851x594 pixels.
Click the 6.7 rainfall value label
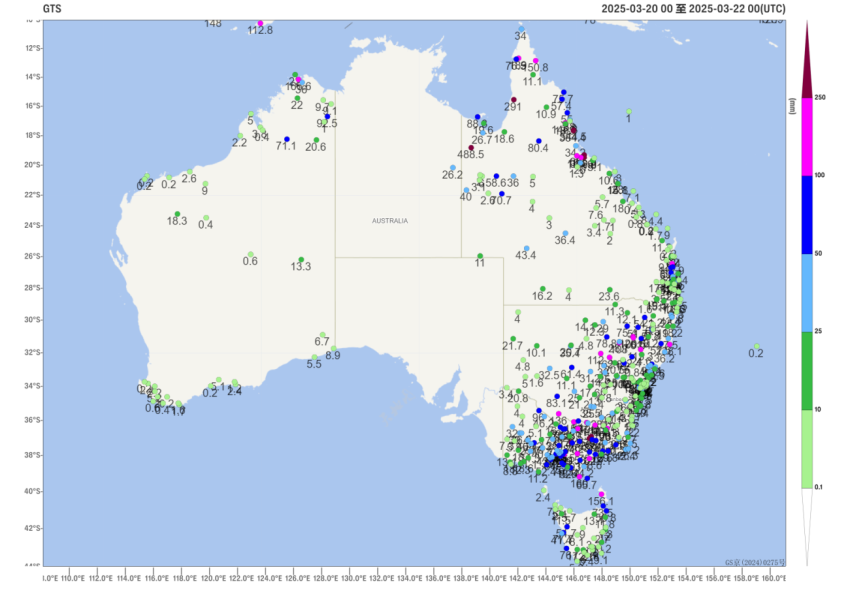coord(322,342)
